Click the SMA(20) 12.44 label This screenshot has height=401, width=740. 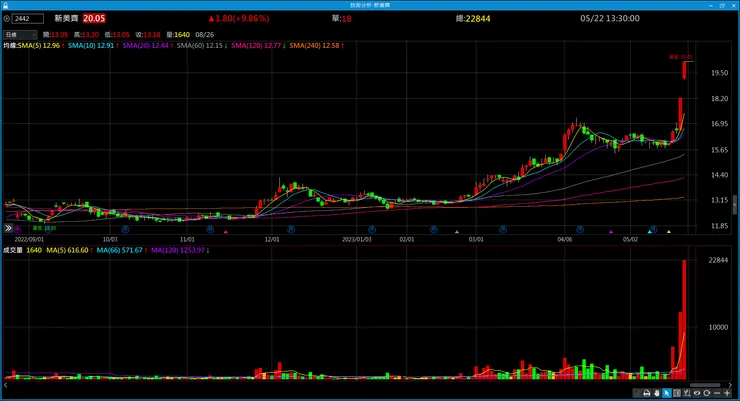[145, 46]
